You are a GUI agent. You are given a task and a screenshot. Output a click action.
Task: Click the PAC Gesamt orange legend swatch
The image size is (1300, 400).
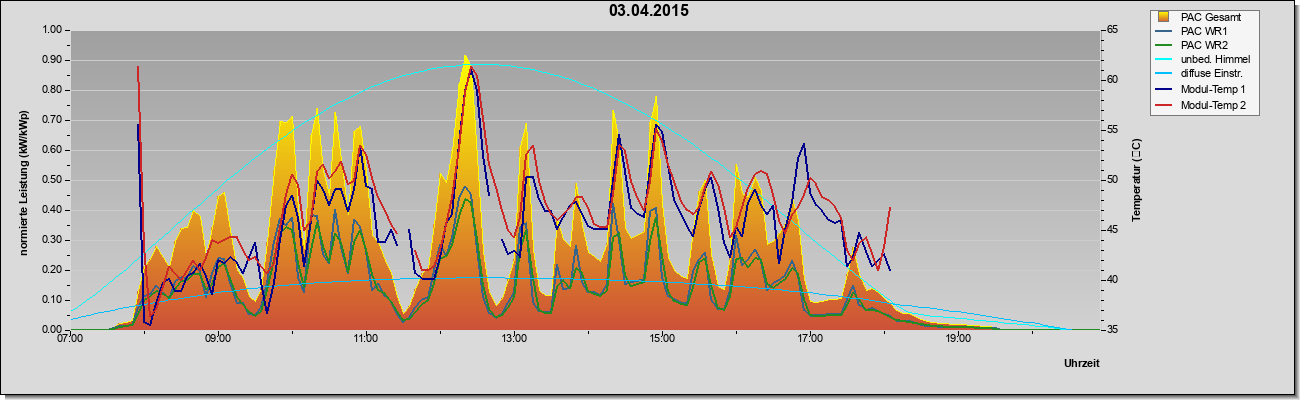[1164, 17]
